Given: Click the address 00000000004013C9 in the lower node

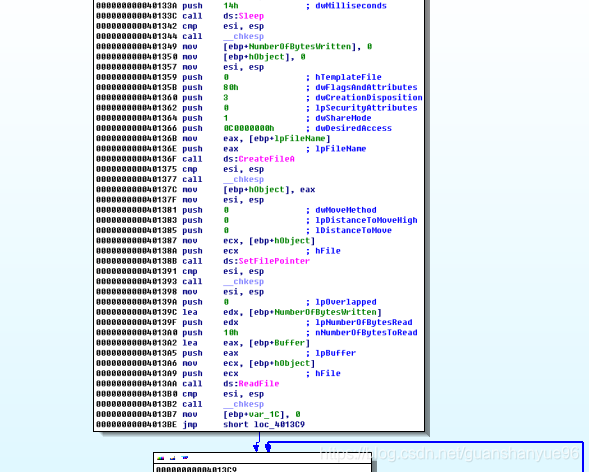Looking at the screenshot, I should pyautogui.click(x=196, y=469).
